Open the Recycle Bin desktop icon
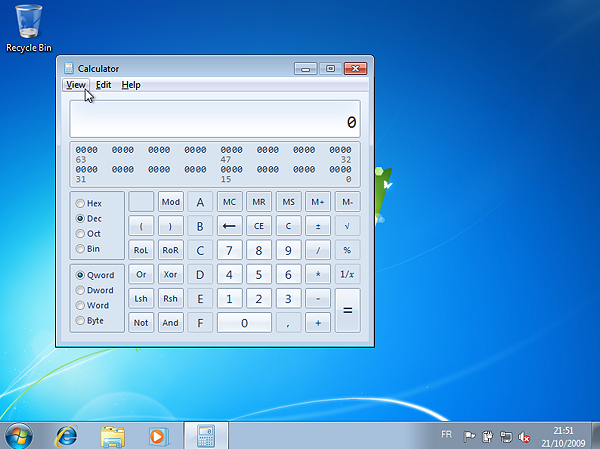 (29, 27)
